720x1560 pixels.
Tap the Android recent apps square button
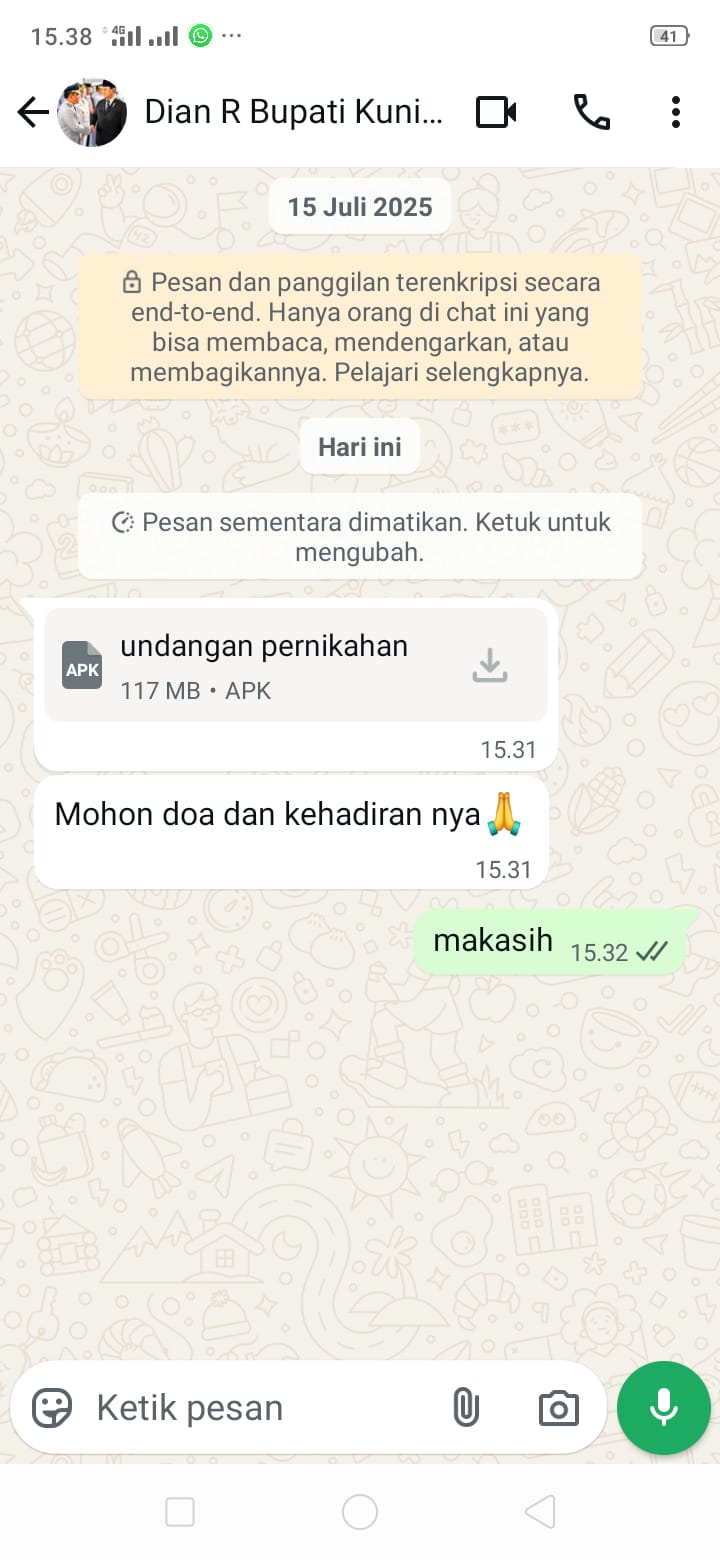(x=180, y=1512)
